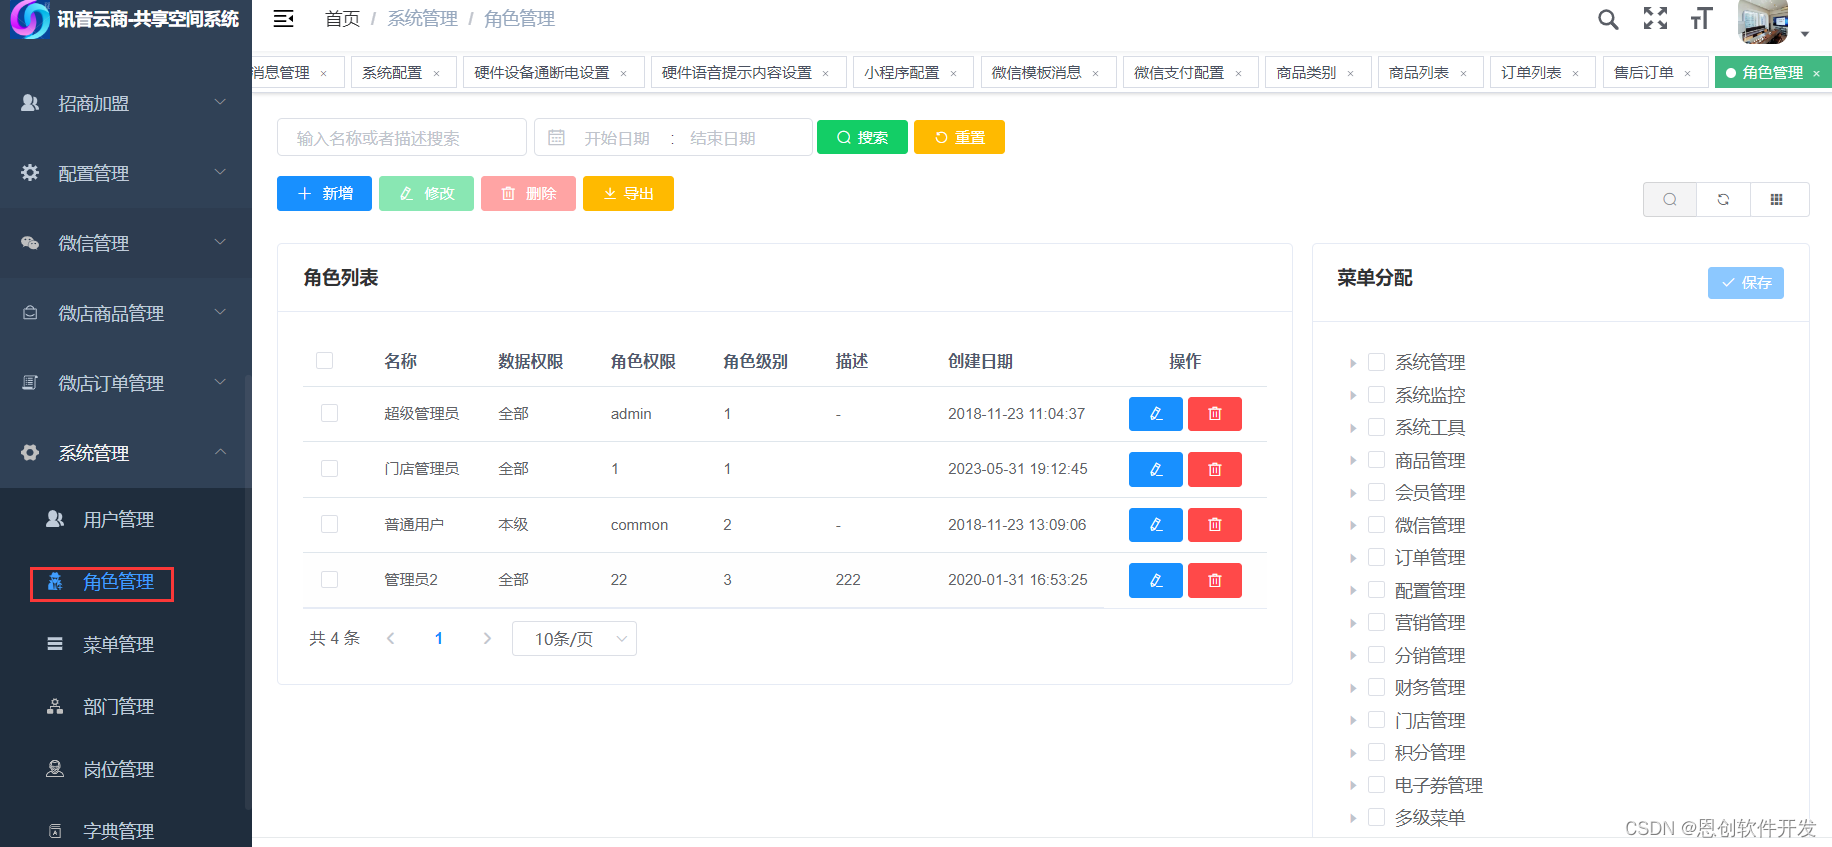Image resolution: width=1832 pixels, height=847 pixels.
Task: Open 用户管理 in the sidebar
Action: tap(126, 519)
